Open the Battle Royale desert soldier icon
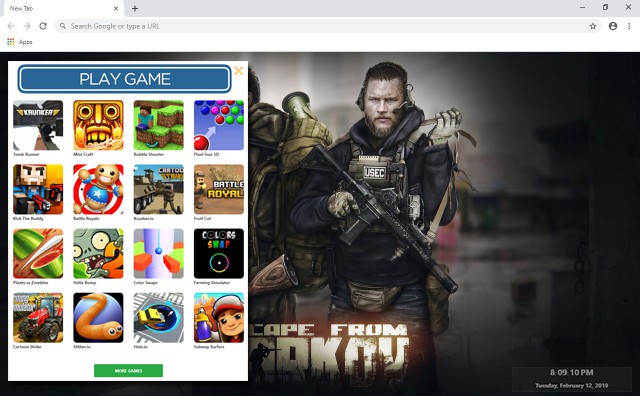The image size is (640, 400). click(219, 189)
